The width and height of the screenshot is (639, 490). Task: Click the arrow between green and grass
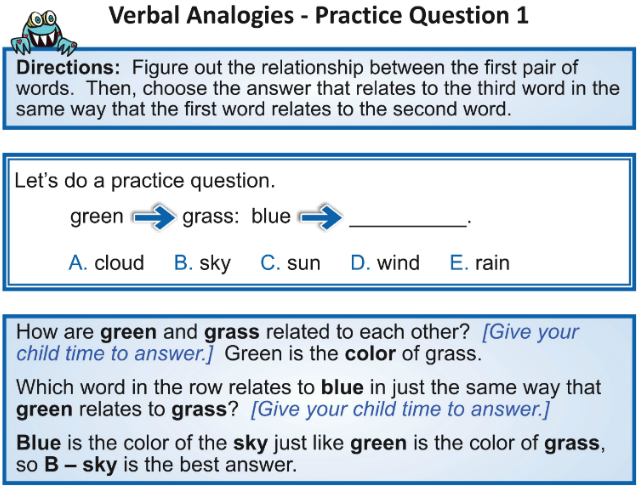click(x=154, y=217)
